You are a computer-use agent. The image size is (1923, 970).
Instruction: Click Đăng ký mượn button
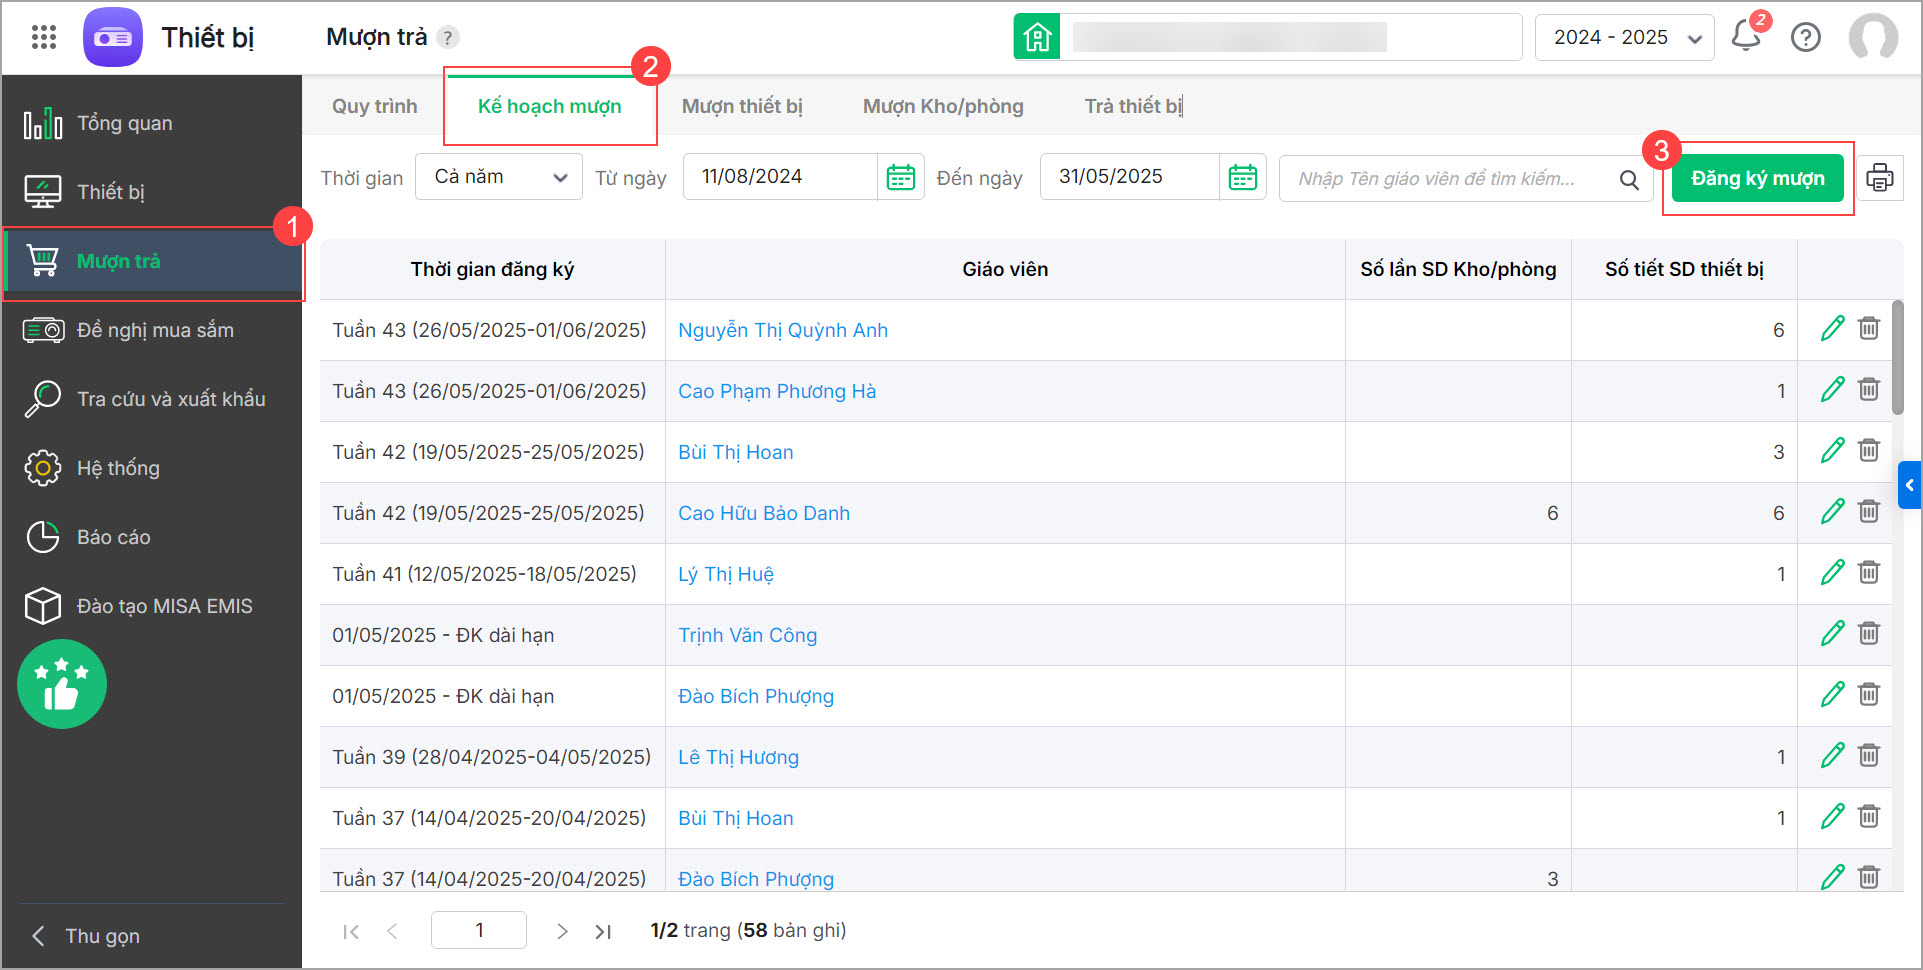pyautogui.click(x=1757, y=178)
